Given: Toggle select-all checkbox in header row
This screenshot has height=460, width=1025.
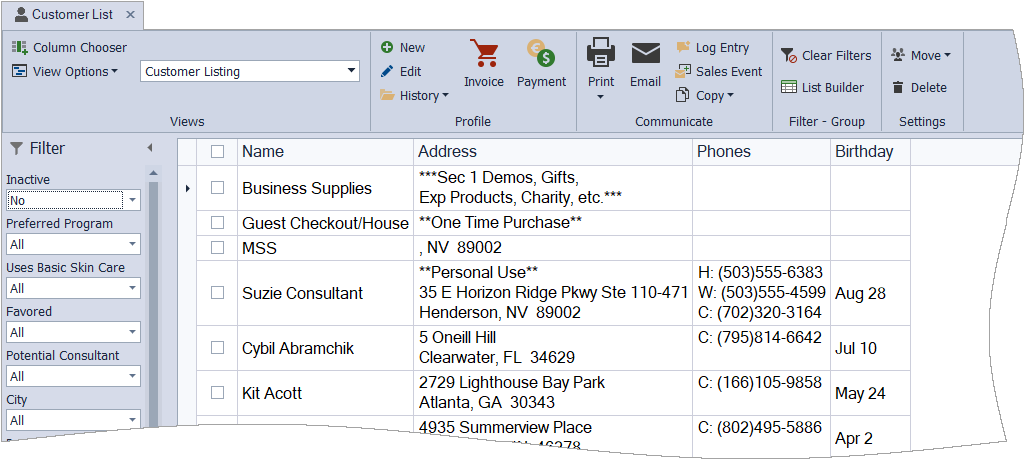Looking at the screenshot, I should 217,152.
